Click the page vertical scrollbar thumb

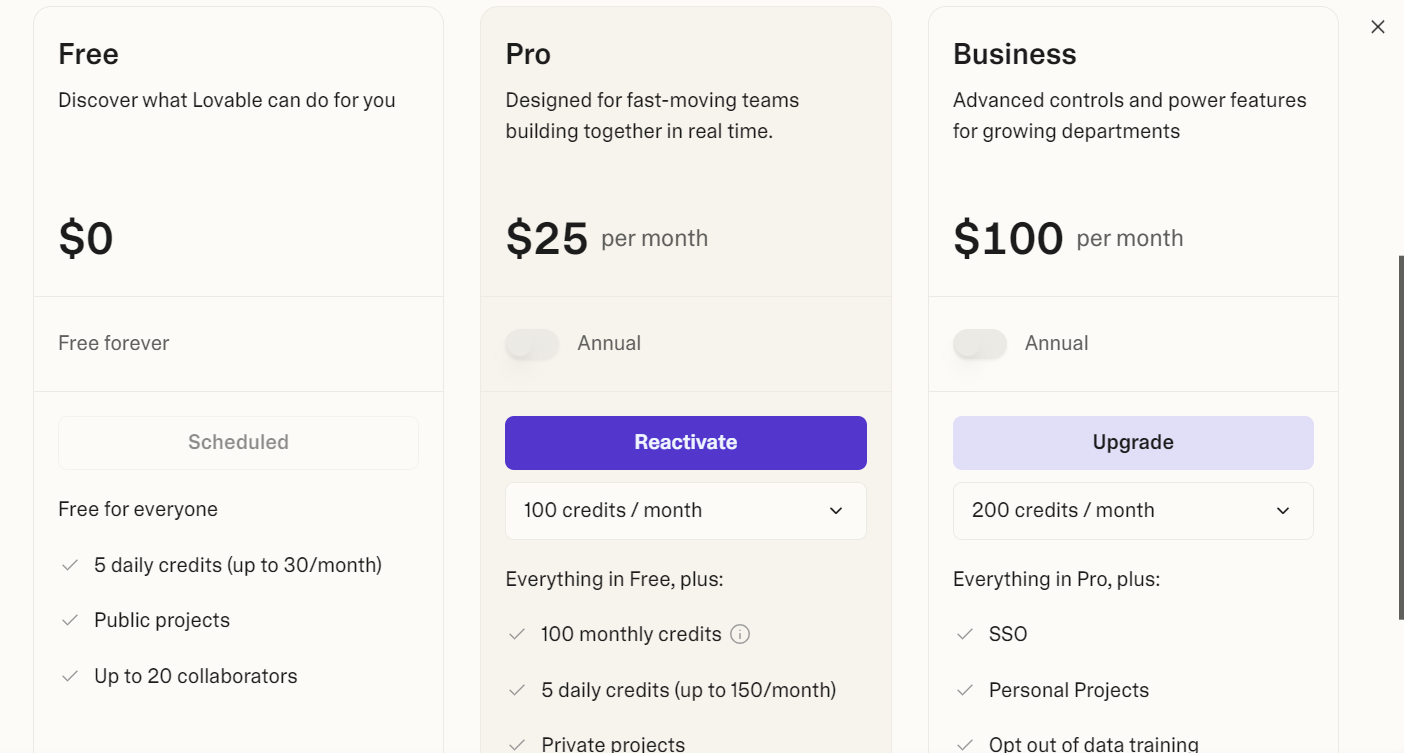pyautogui.click(x=1400, y=437)
